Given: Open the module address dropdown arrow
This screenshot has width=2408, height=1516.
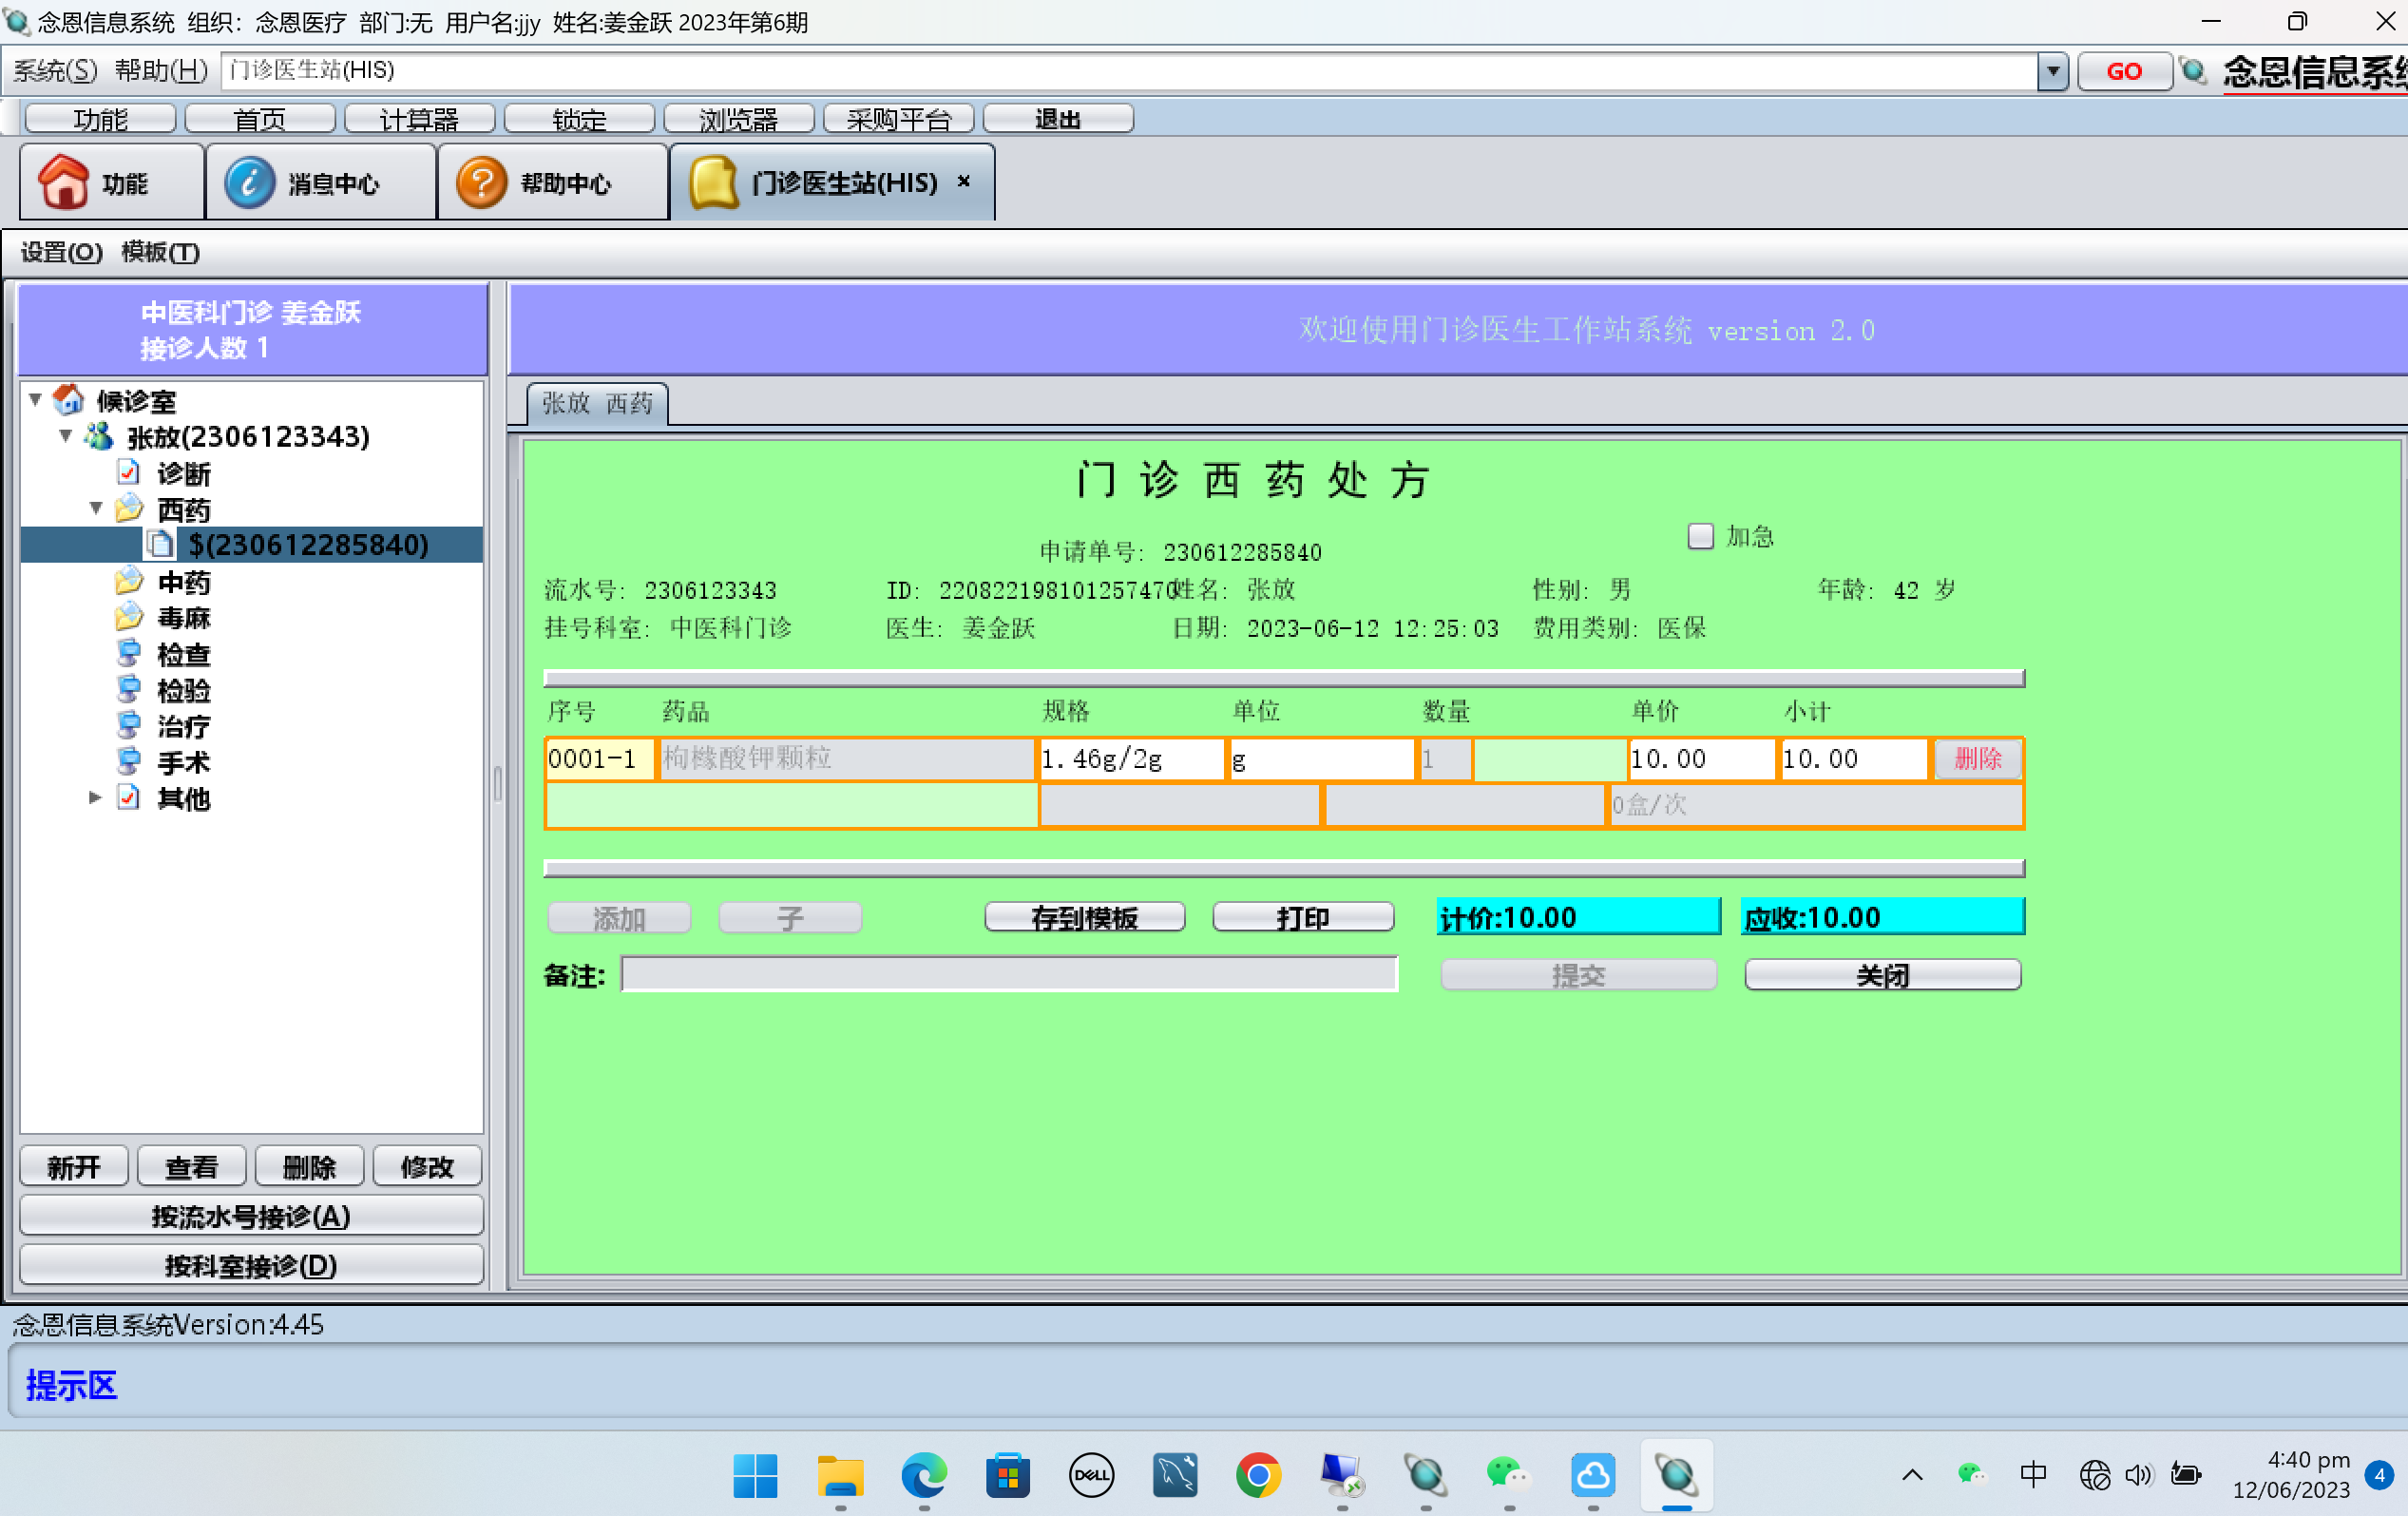Looking at the screenshot, I should 2052,71.
